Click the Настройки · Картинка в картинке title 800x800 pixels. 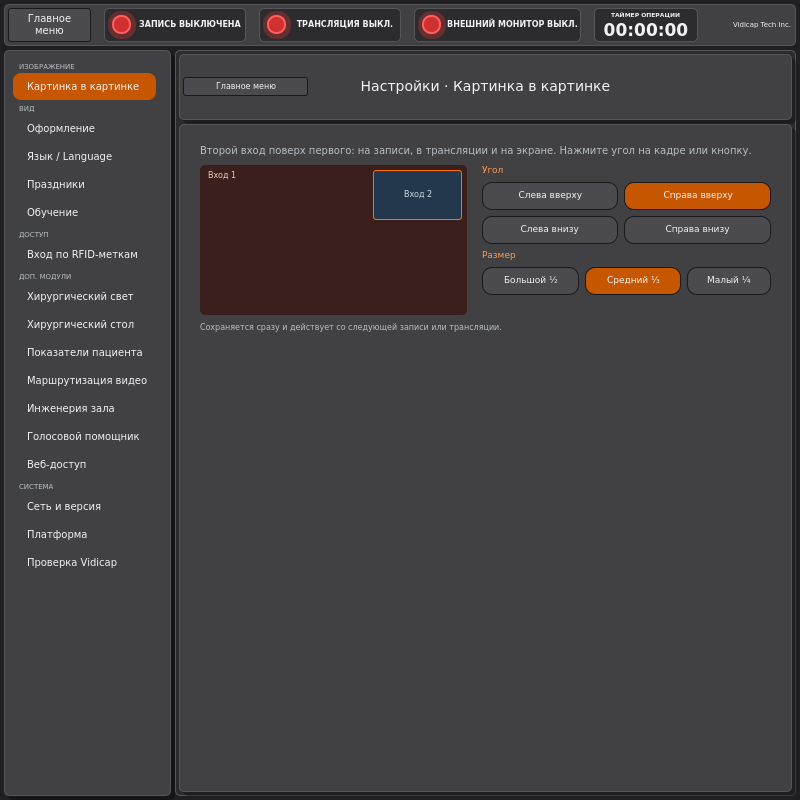[x=485, y=86]
